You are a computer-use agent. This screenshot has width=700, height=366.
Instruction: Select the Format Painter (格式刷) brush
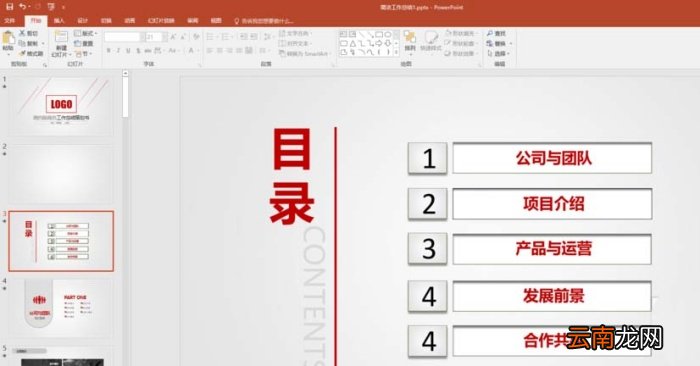(x=31, y=54)
